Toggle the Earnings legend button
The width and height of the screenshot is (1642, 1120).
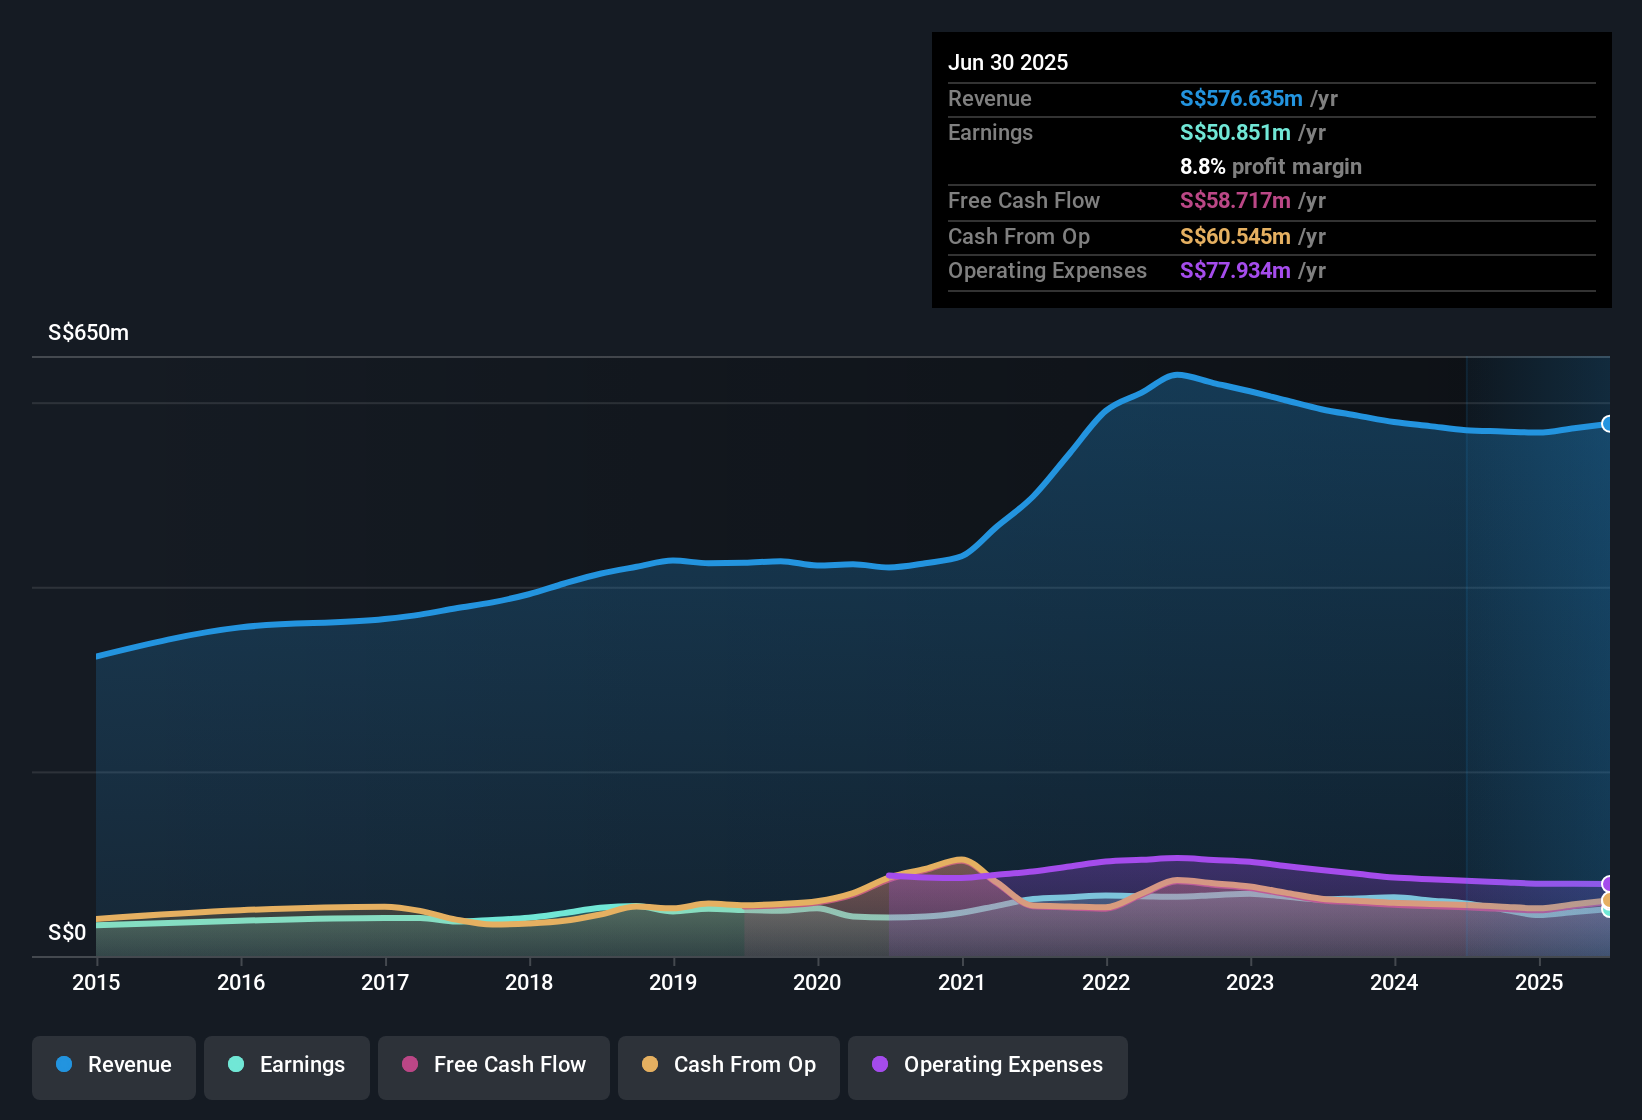287,1067
